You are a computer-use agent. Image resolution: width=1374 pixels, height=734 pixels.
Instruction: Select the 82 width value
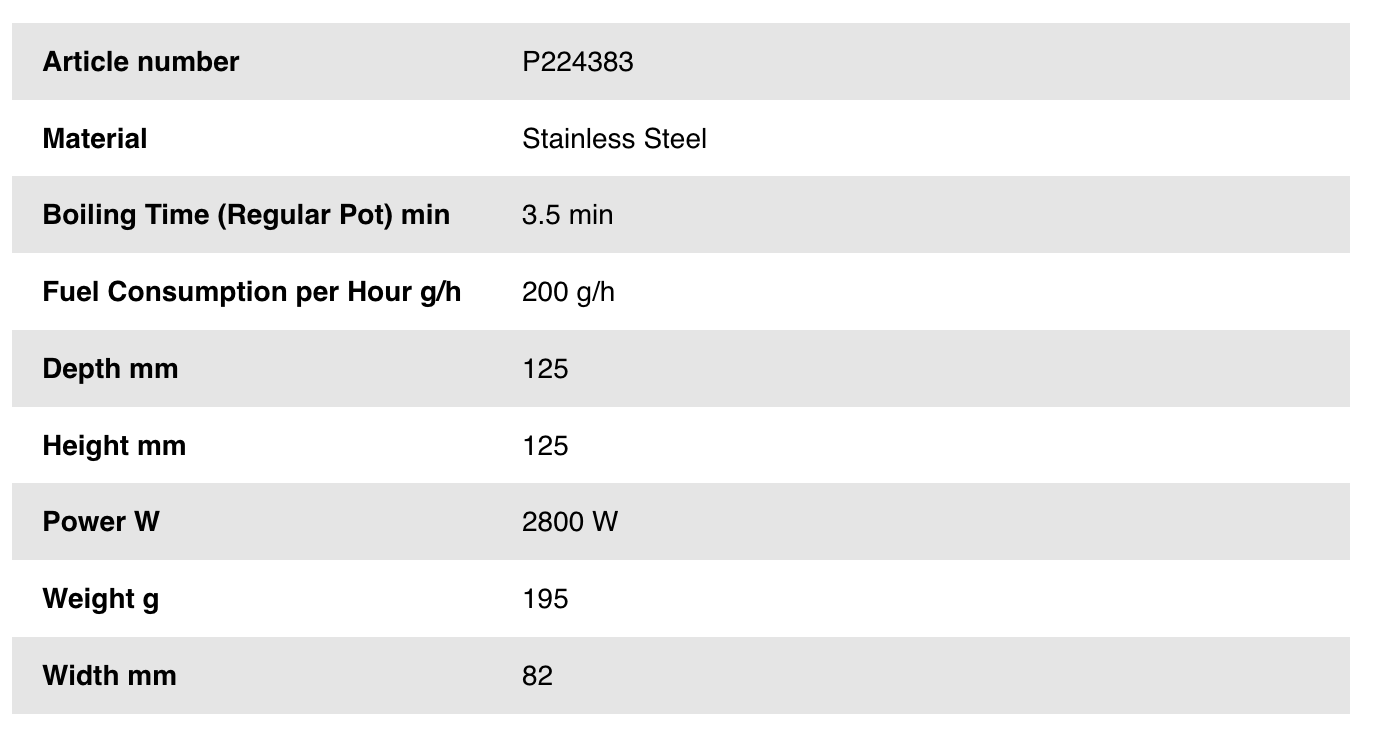[537, 676]
